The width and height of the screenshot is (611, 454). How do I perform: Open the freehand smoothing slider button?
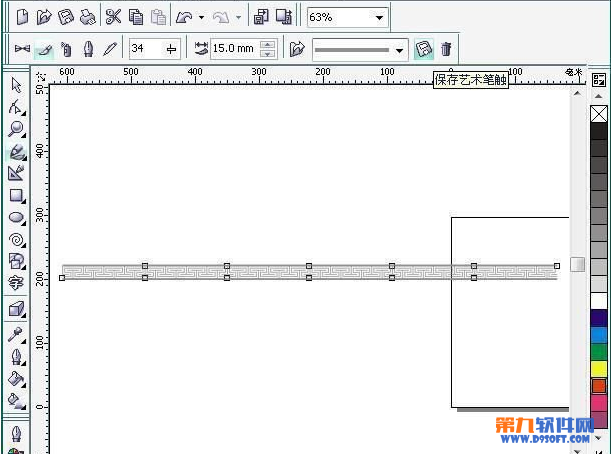coord(171,49)
